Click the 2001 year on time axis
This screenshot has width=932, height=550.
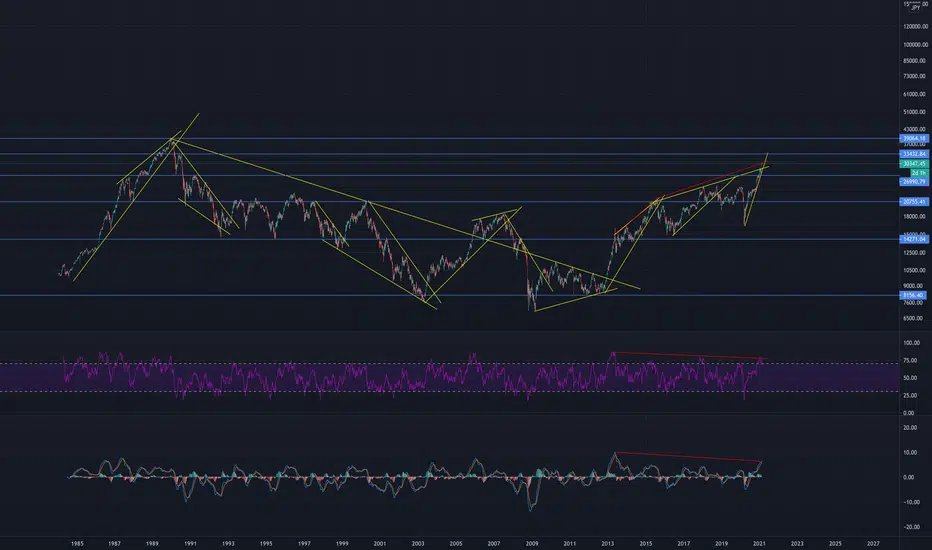tap(380, 543)
